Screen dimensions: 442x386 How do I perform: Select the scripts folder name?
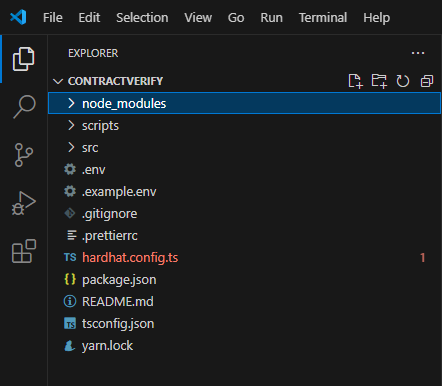(100, 126)
